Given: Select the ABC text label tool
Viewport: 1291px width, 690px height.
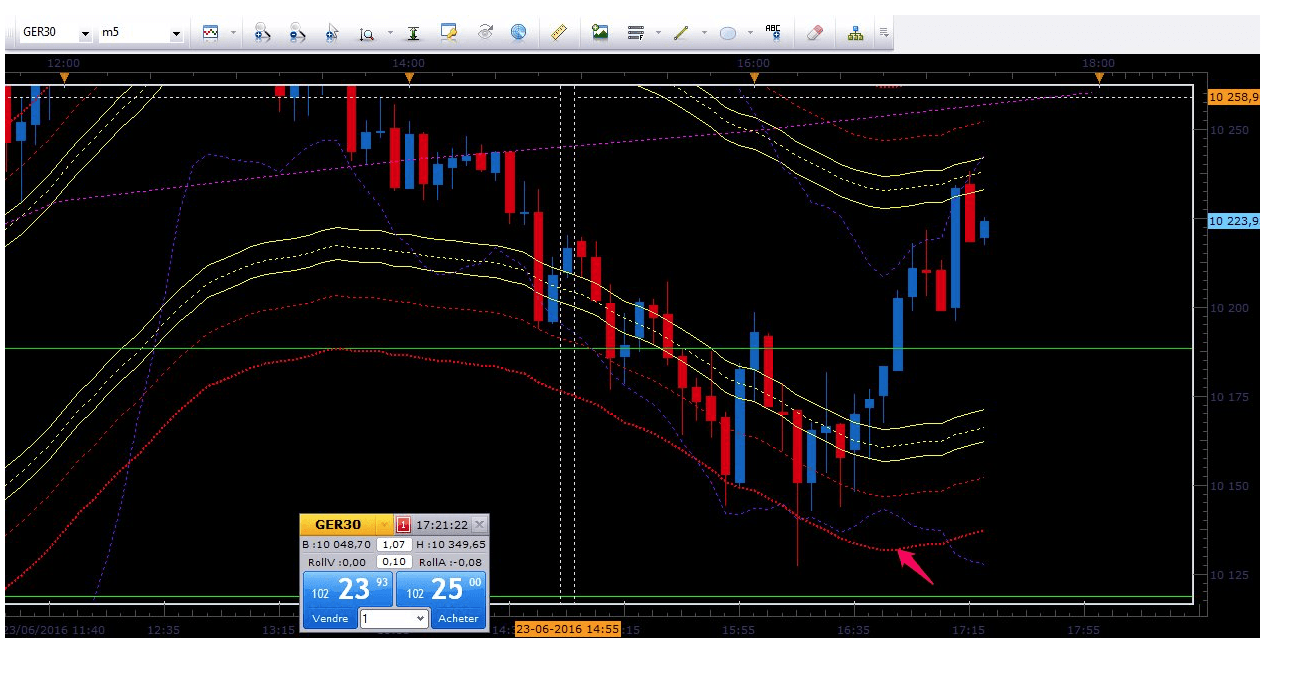Looking at the screenshot, I should pos(773,32).
